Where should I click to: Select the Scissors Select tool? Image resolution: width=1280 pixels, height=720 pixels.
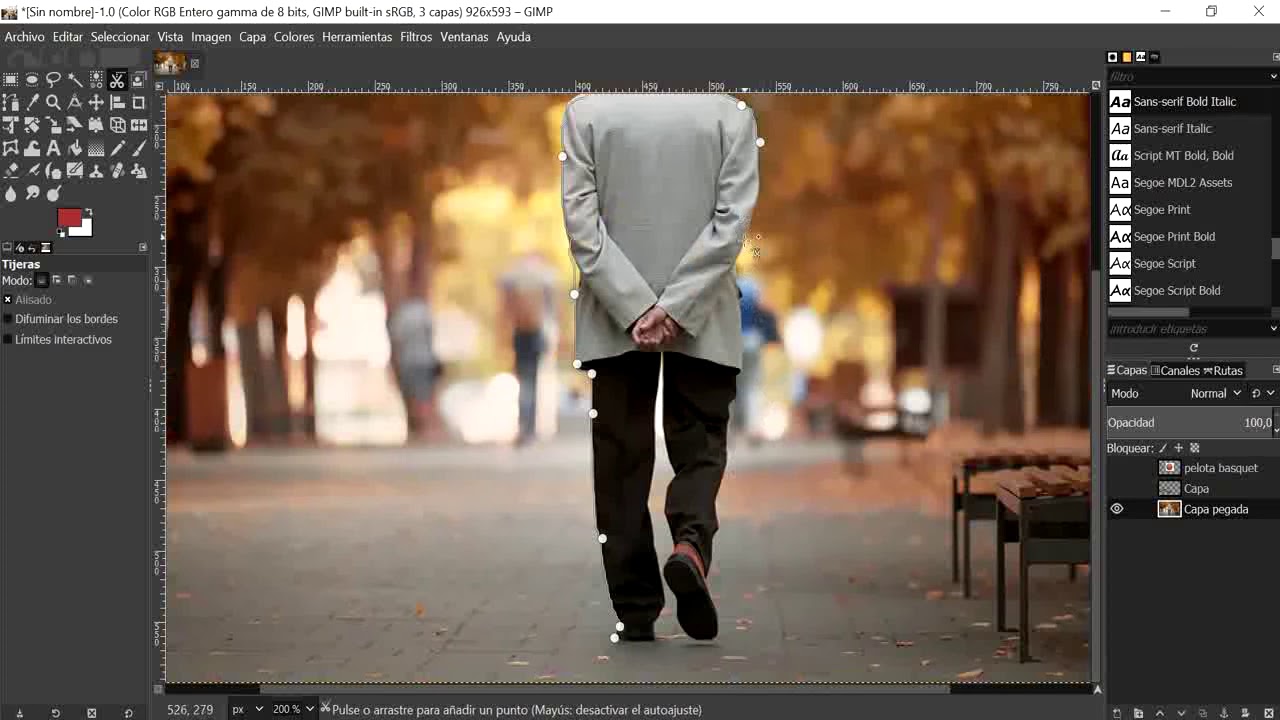pyautogui.click(x=117, y=80)
